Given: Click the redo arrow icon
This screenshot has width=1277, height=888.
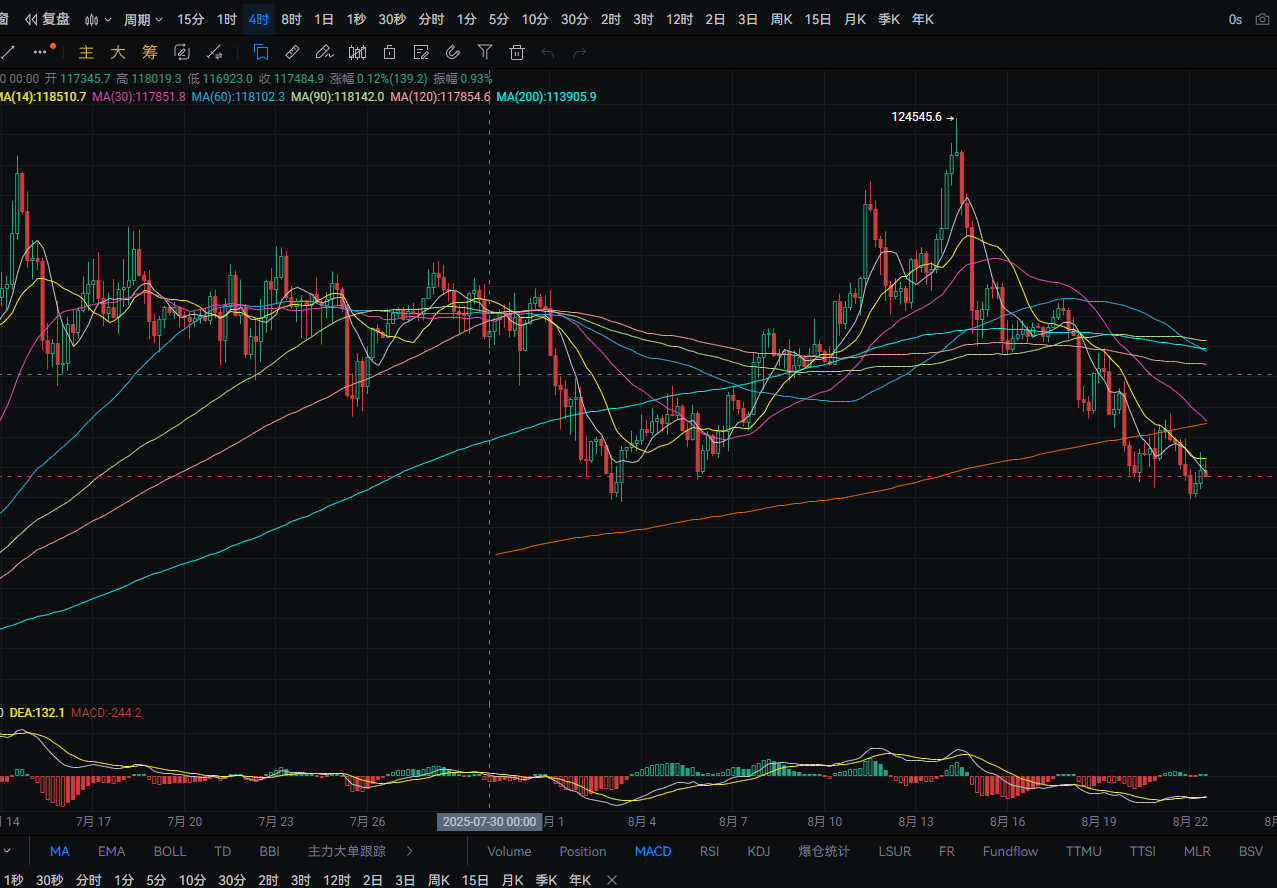Looking at the screenshot, I should tap(579, 52).
